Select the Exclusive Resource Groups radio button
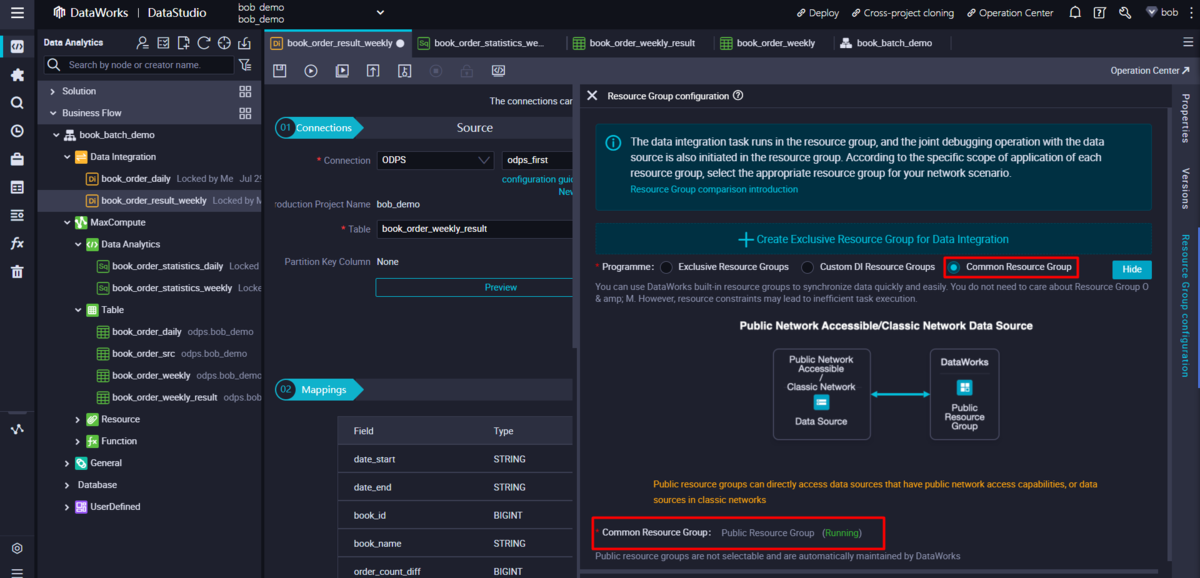1200x578 pixels. 666,267
